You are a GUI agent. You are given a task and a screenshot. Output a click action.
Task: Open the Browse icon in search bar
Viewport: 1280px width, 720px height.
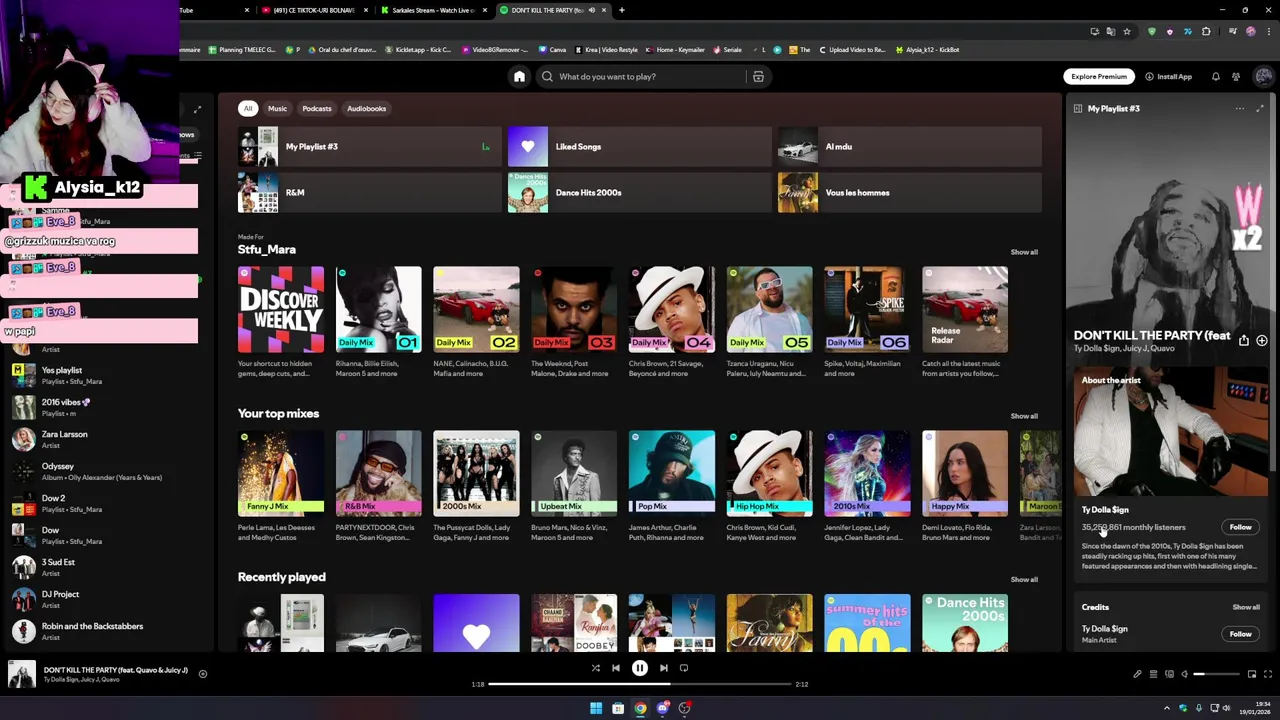click(x=758, y=76)
